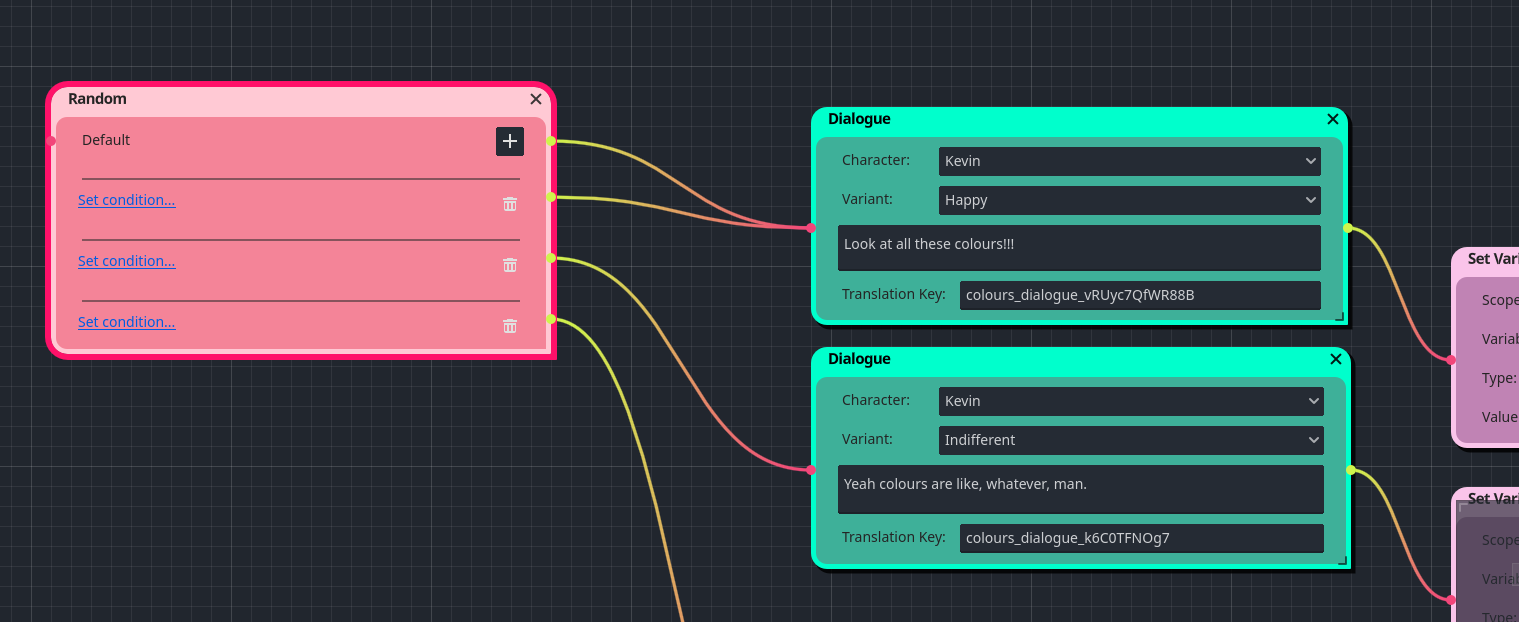Expand the Variant dropdown showing Happy
Screen dimensions: 1519x622
[1129, 200]
